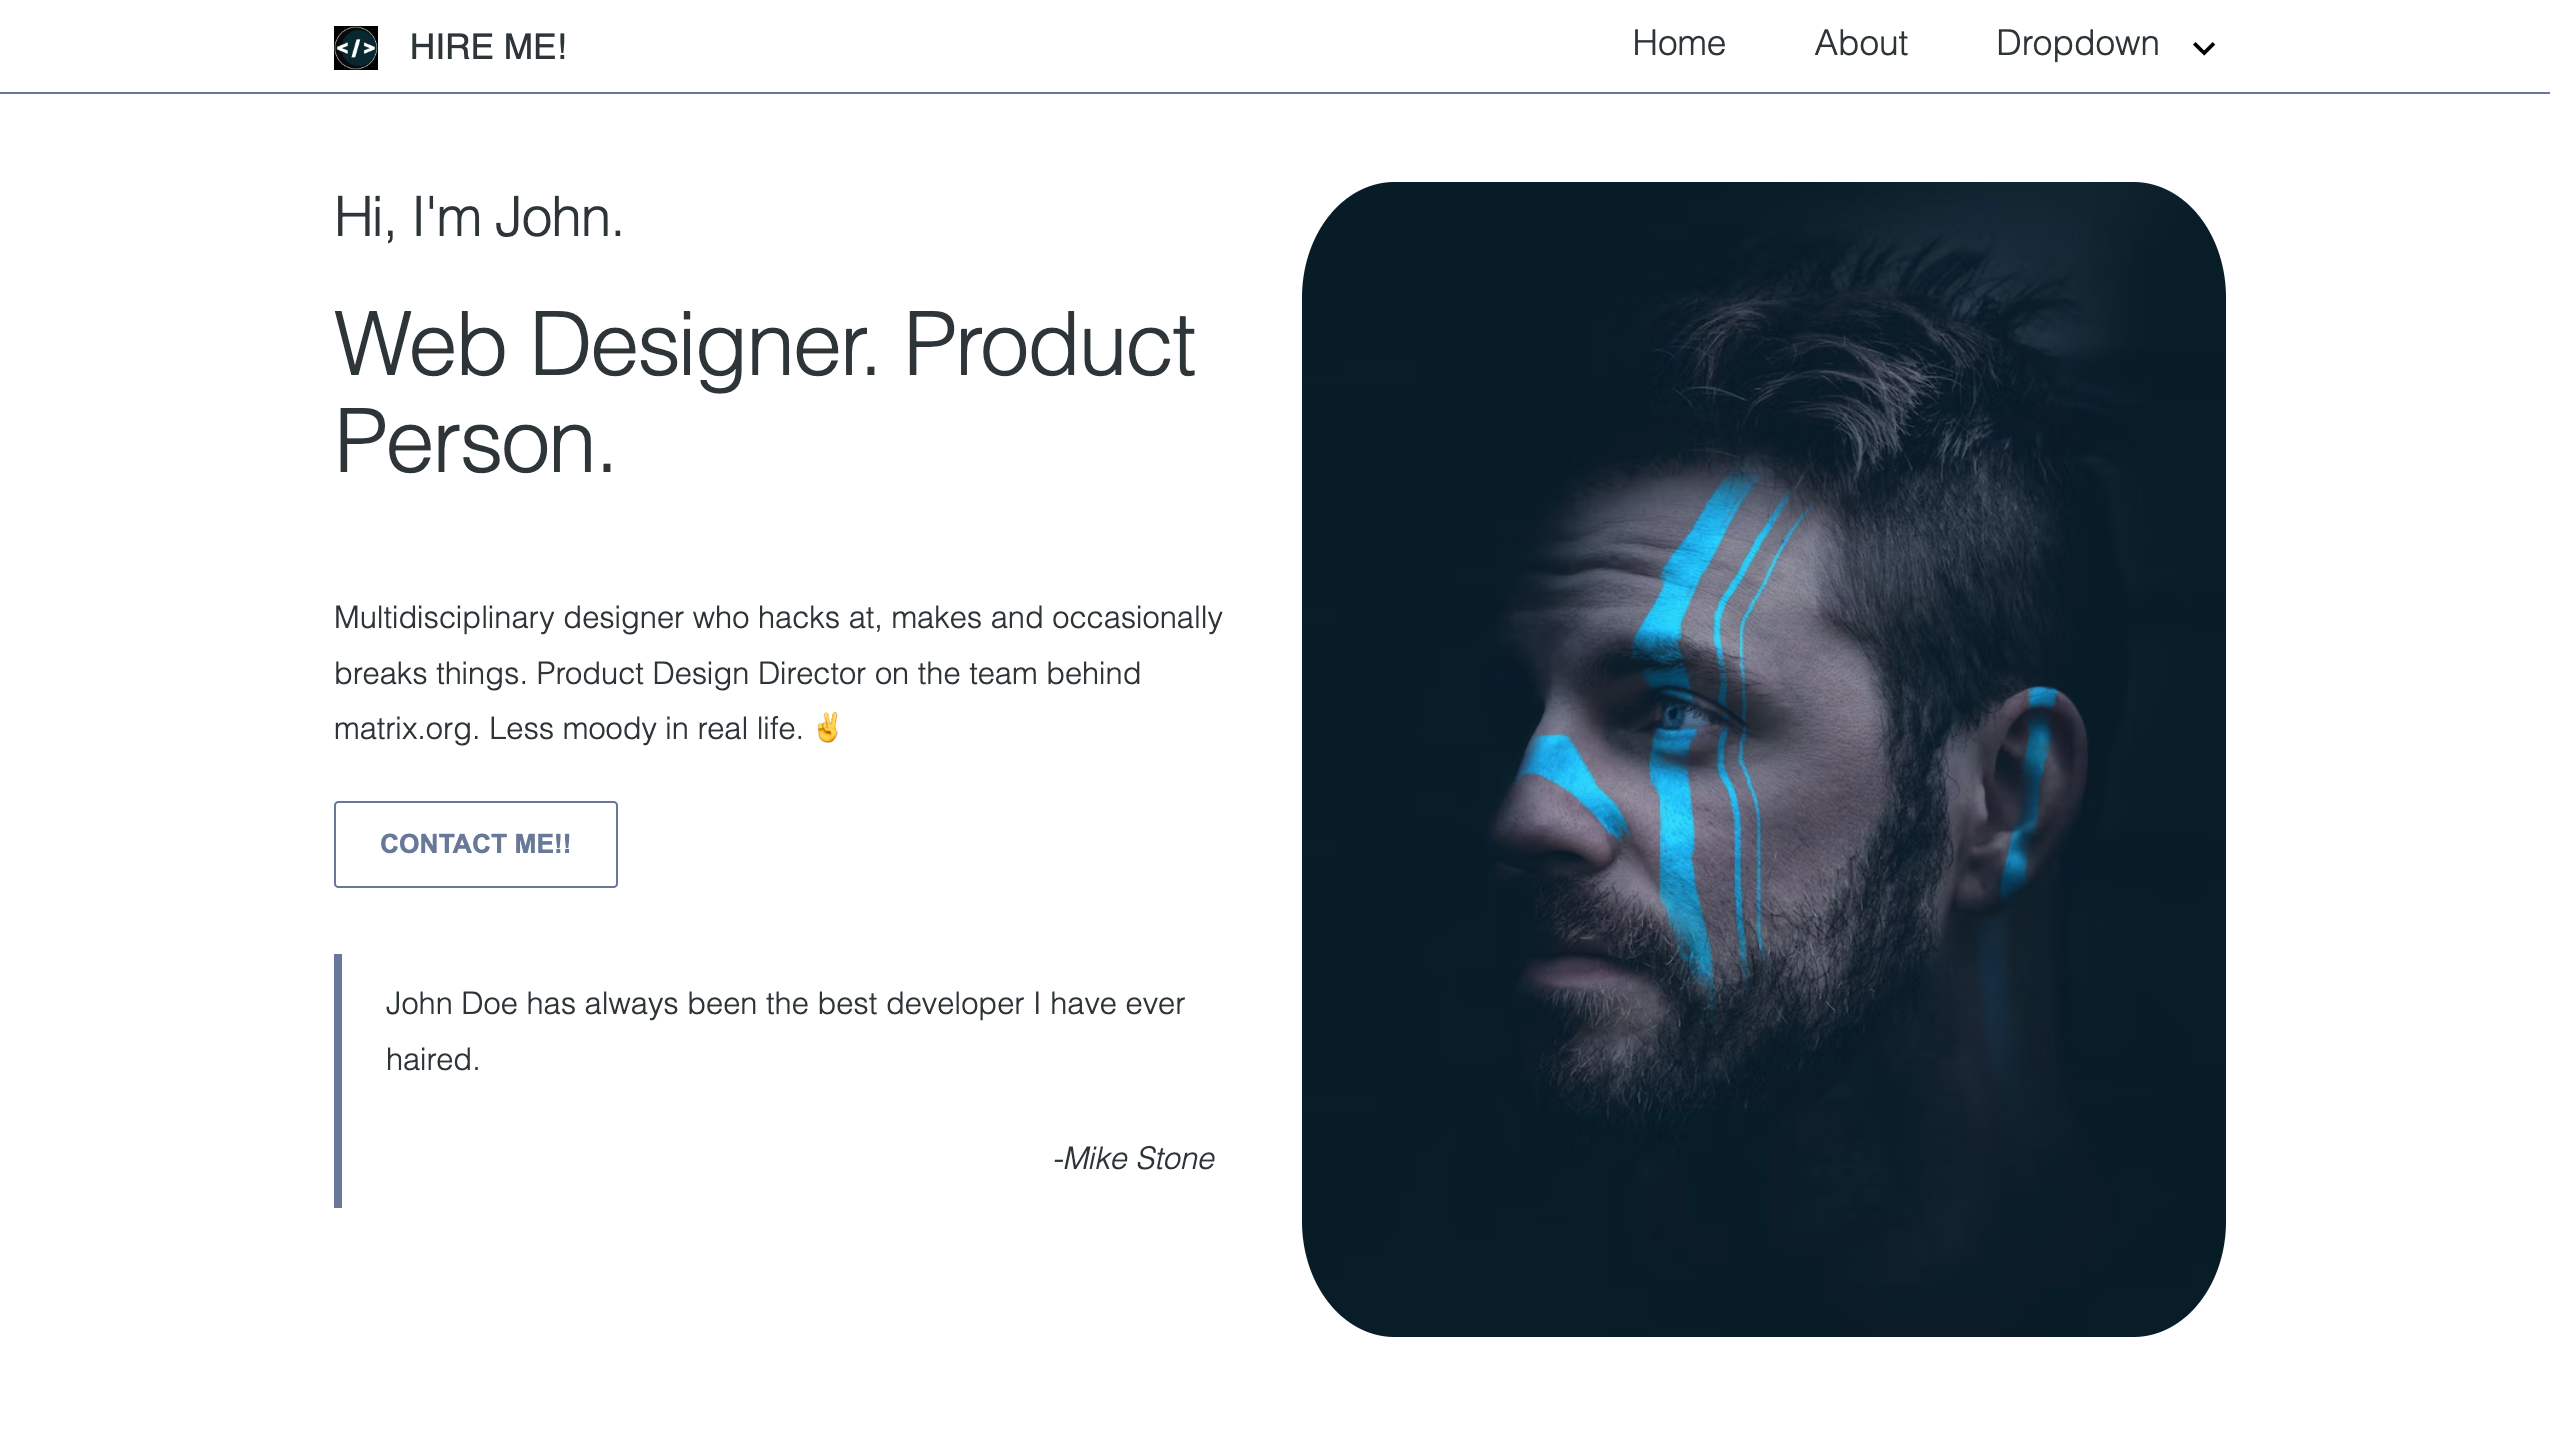Click the vertical bar beside the testimonial

(x=338, y=1081)
